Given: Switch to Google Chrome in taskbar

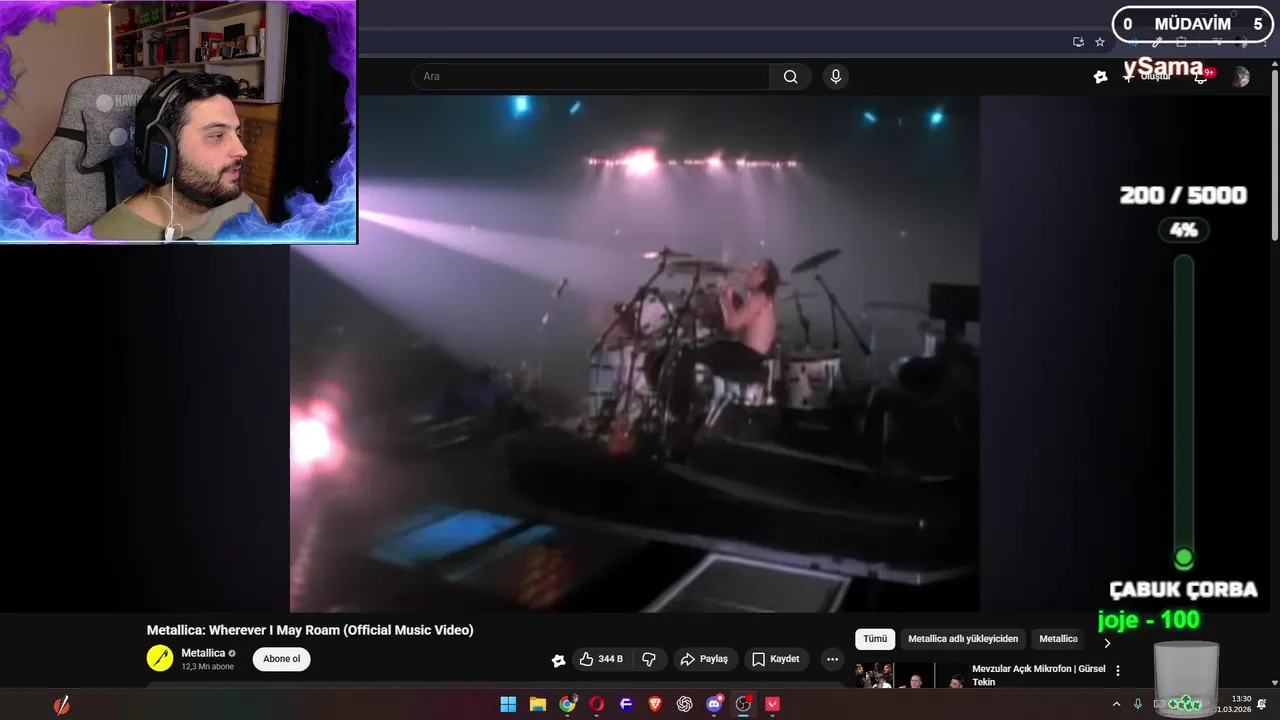Looking at the screenshot, I should (567, 704).
